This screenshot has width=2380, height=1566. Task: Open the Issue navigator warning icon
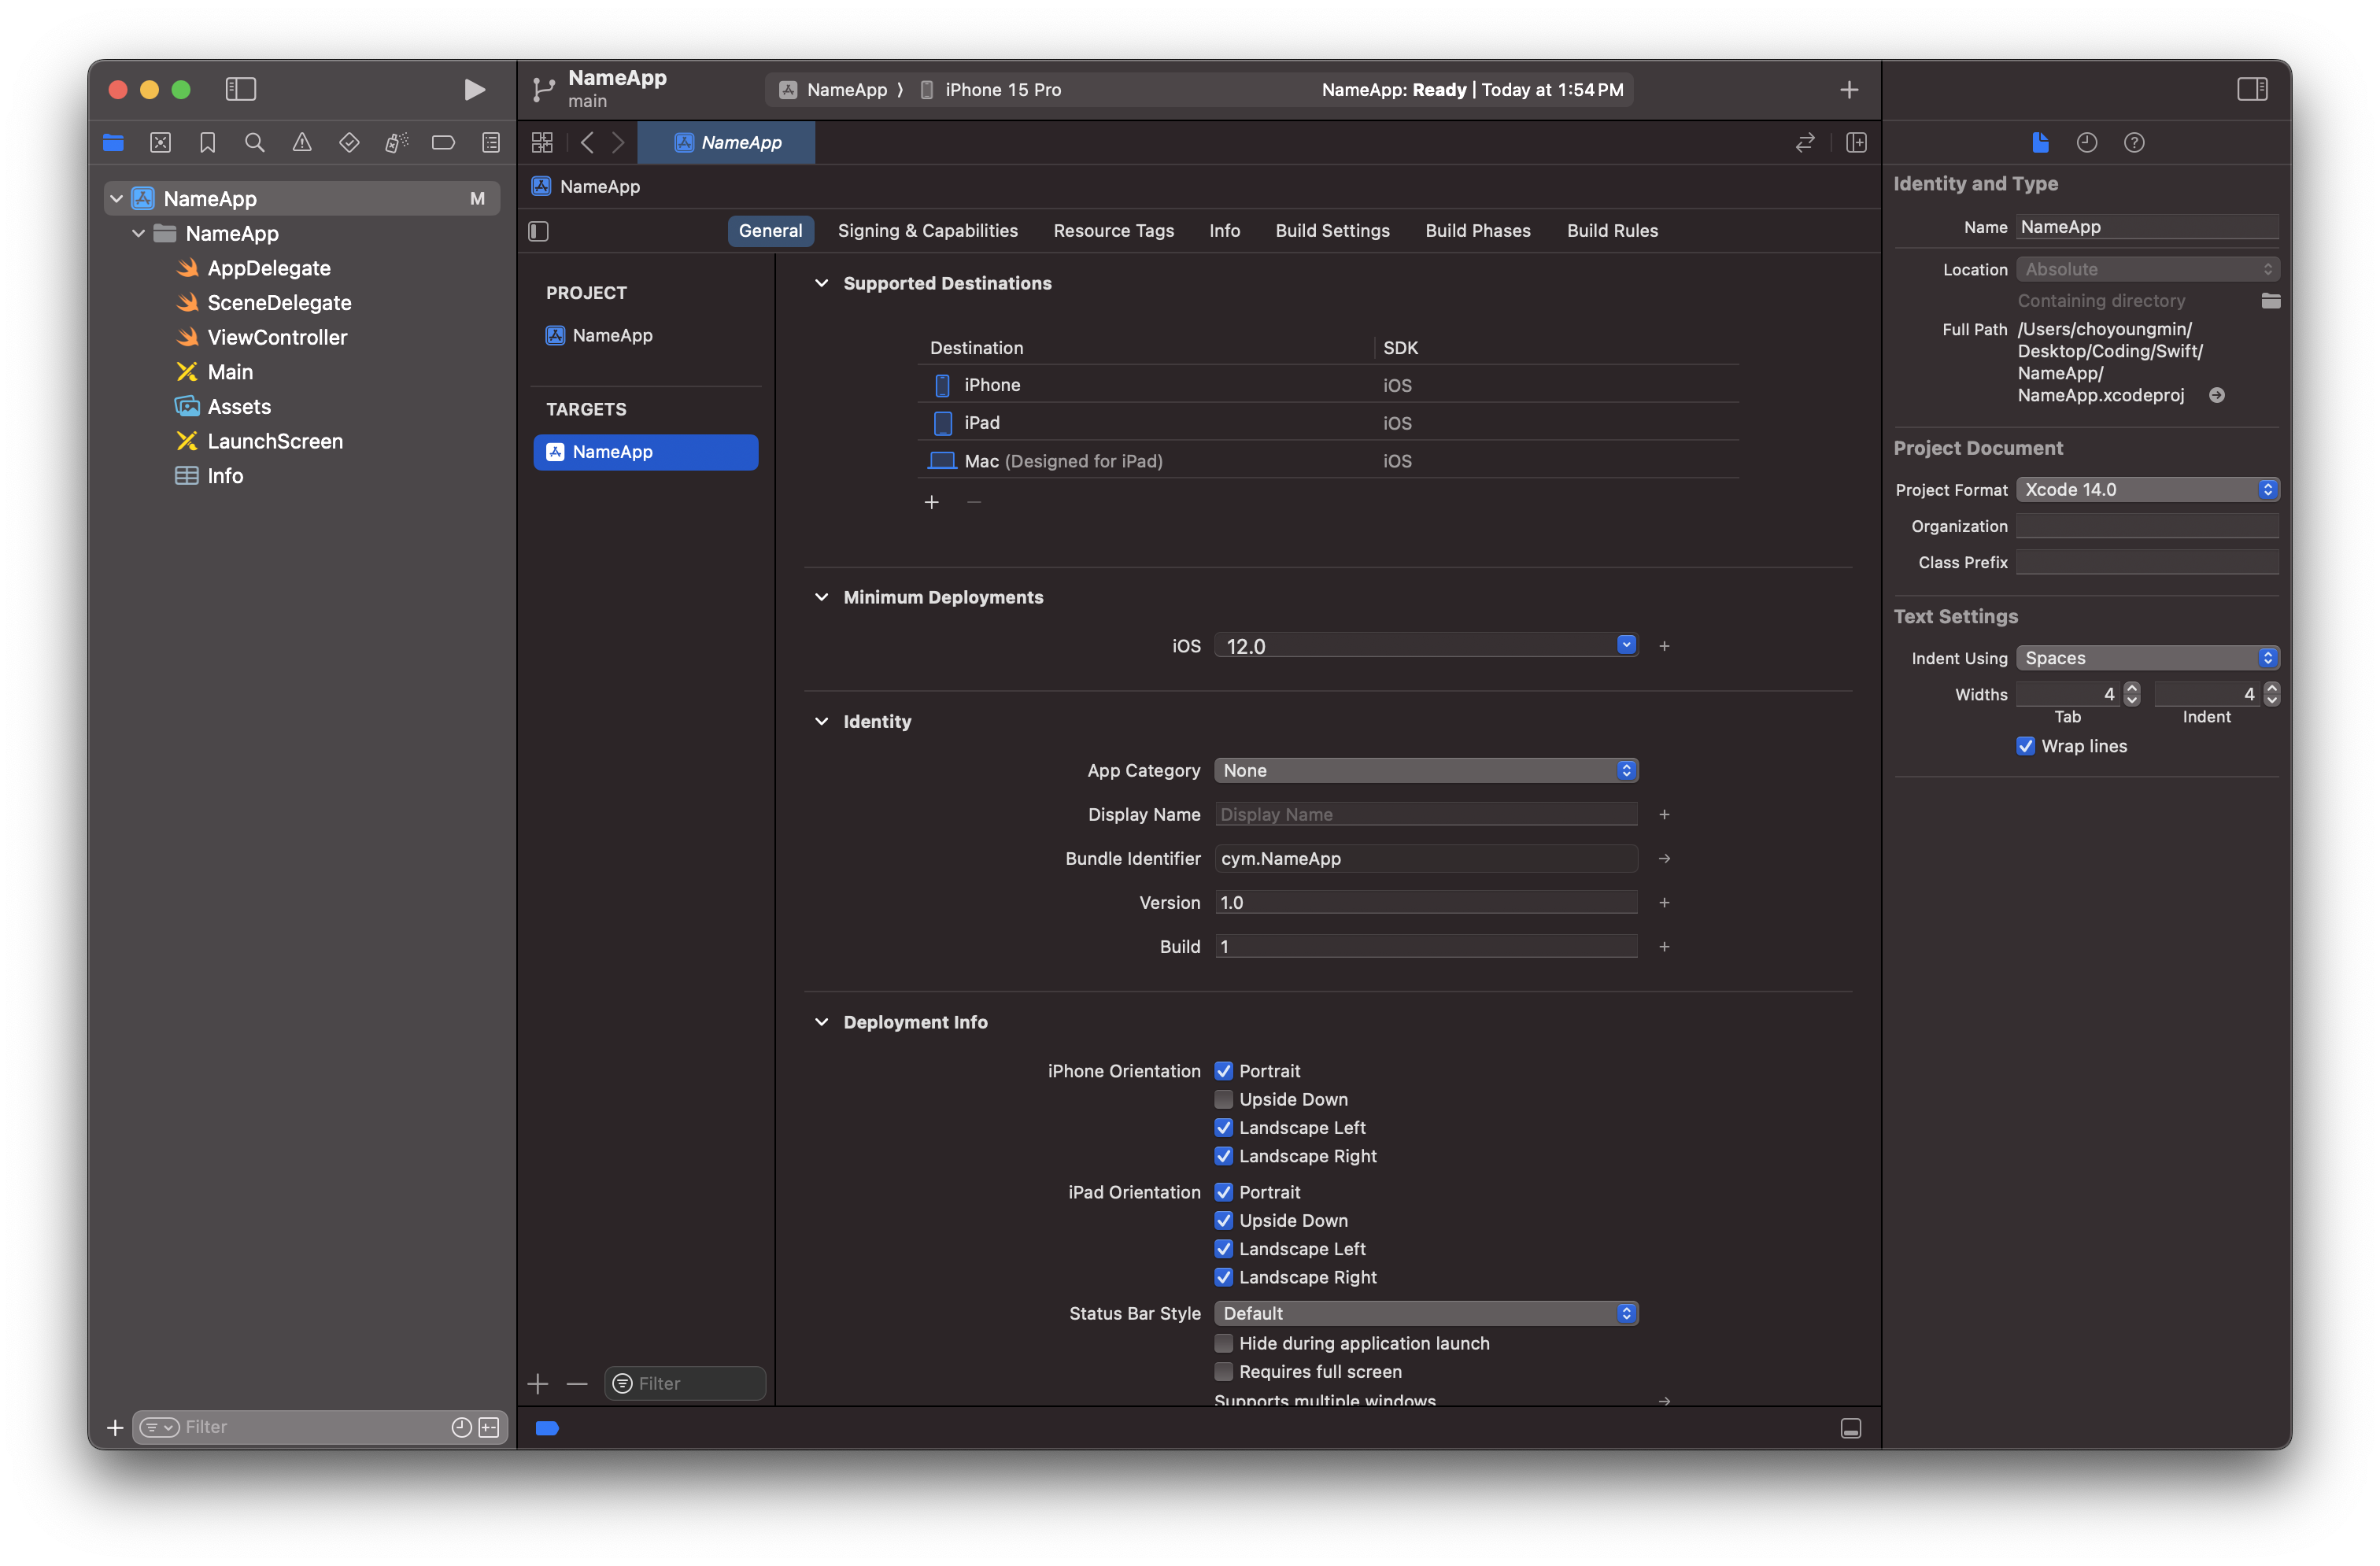302,143
